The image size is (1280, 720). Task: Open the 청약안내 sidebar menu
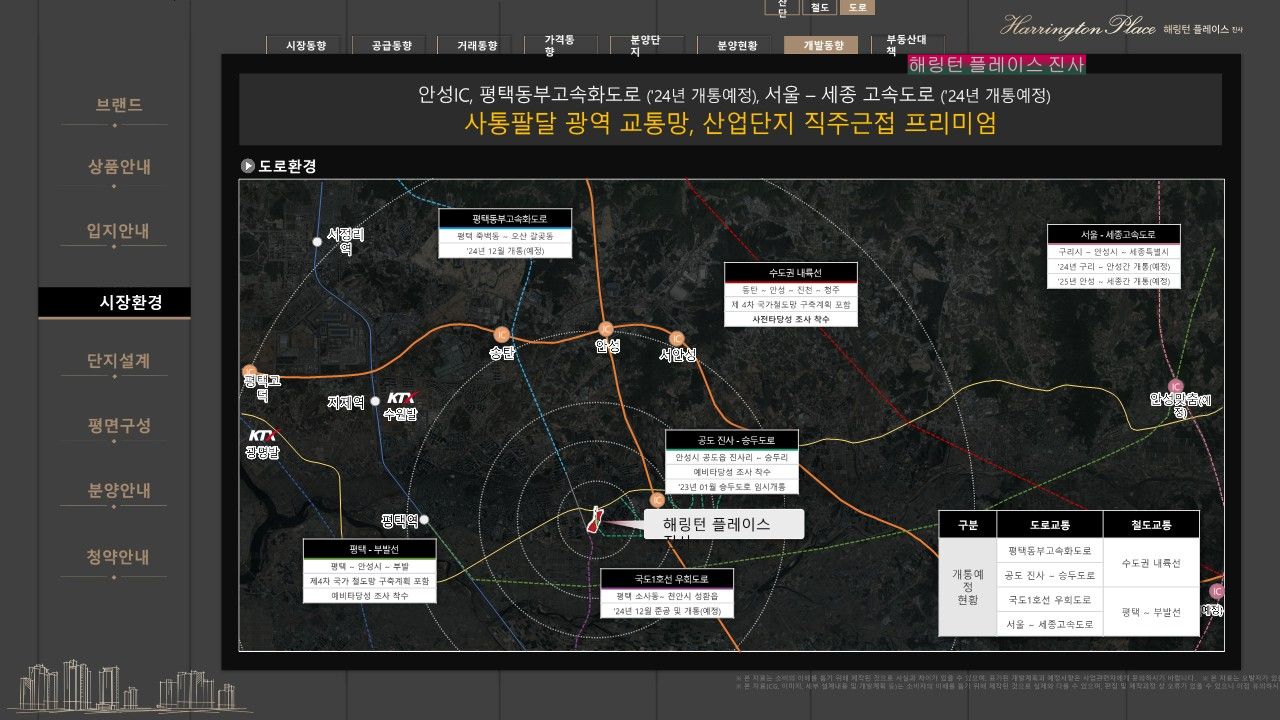coord(119,557)
